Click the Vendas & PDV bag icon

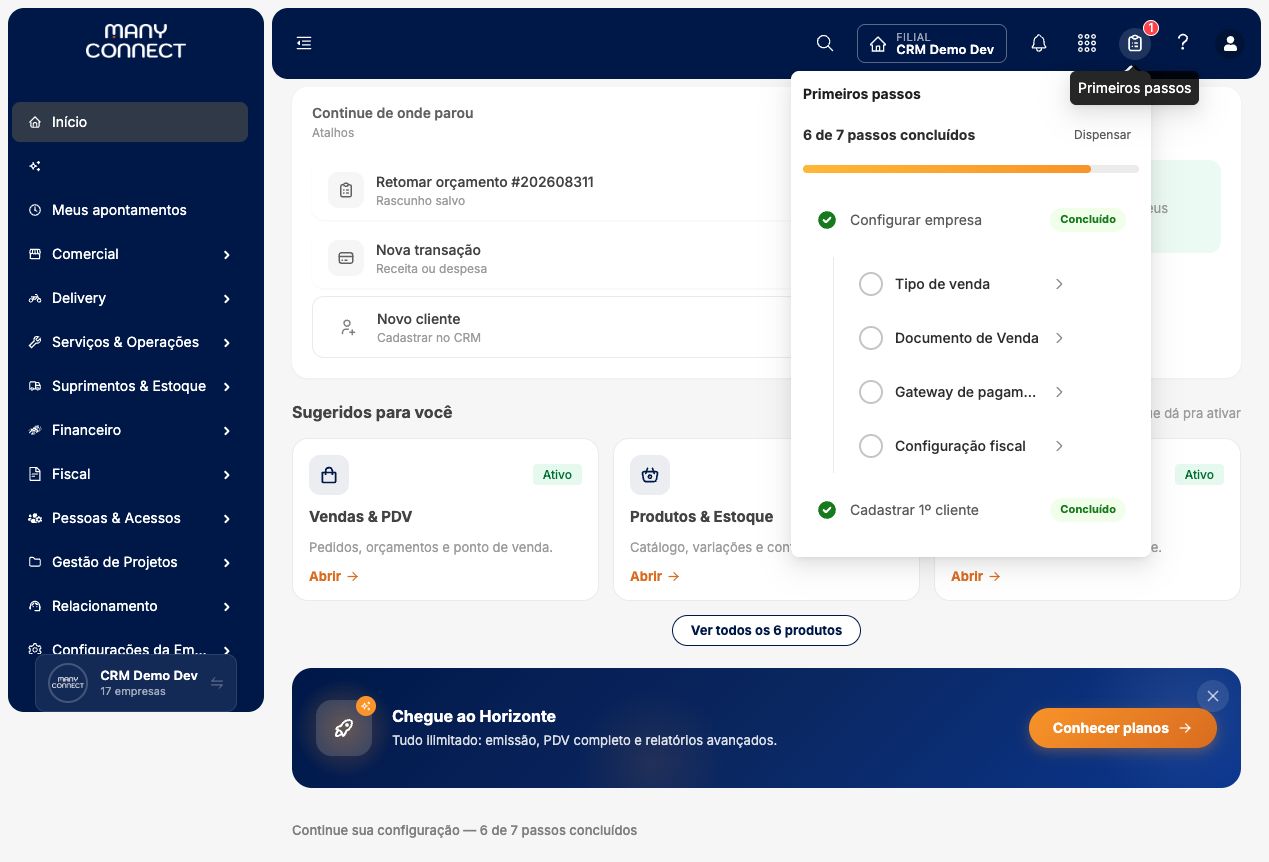point(329,475)
